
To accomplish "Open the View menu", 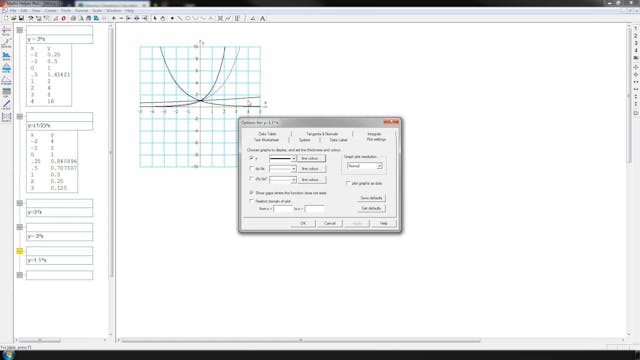I will [36, 10].
